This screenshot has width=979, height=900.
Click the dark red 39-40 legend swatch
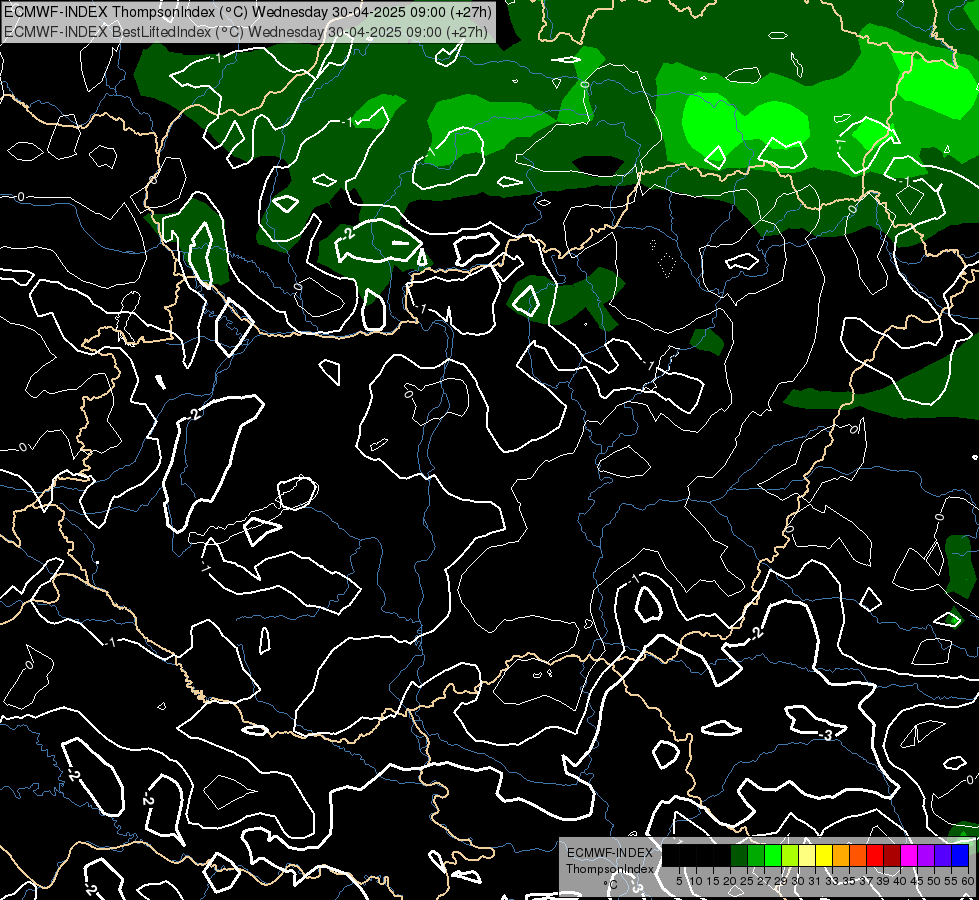892,855
